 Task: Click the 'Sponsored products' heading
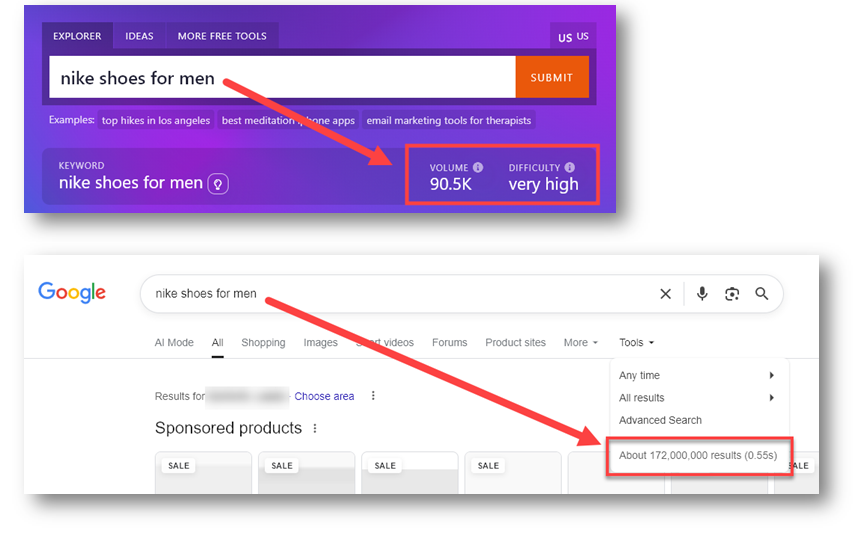228,428
